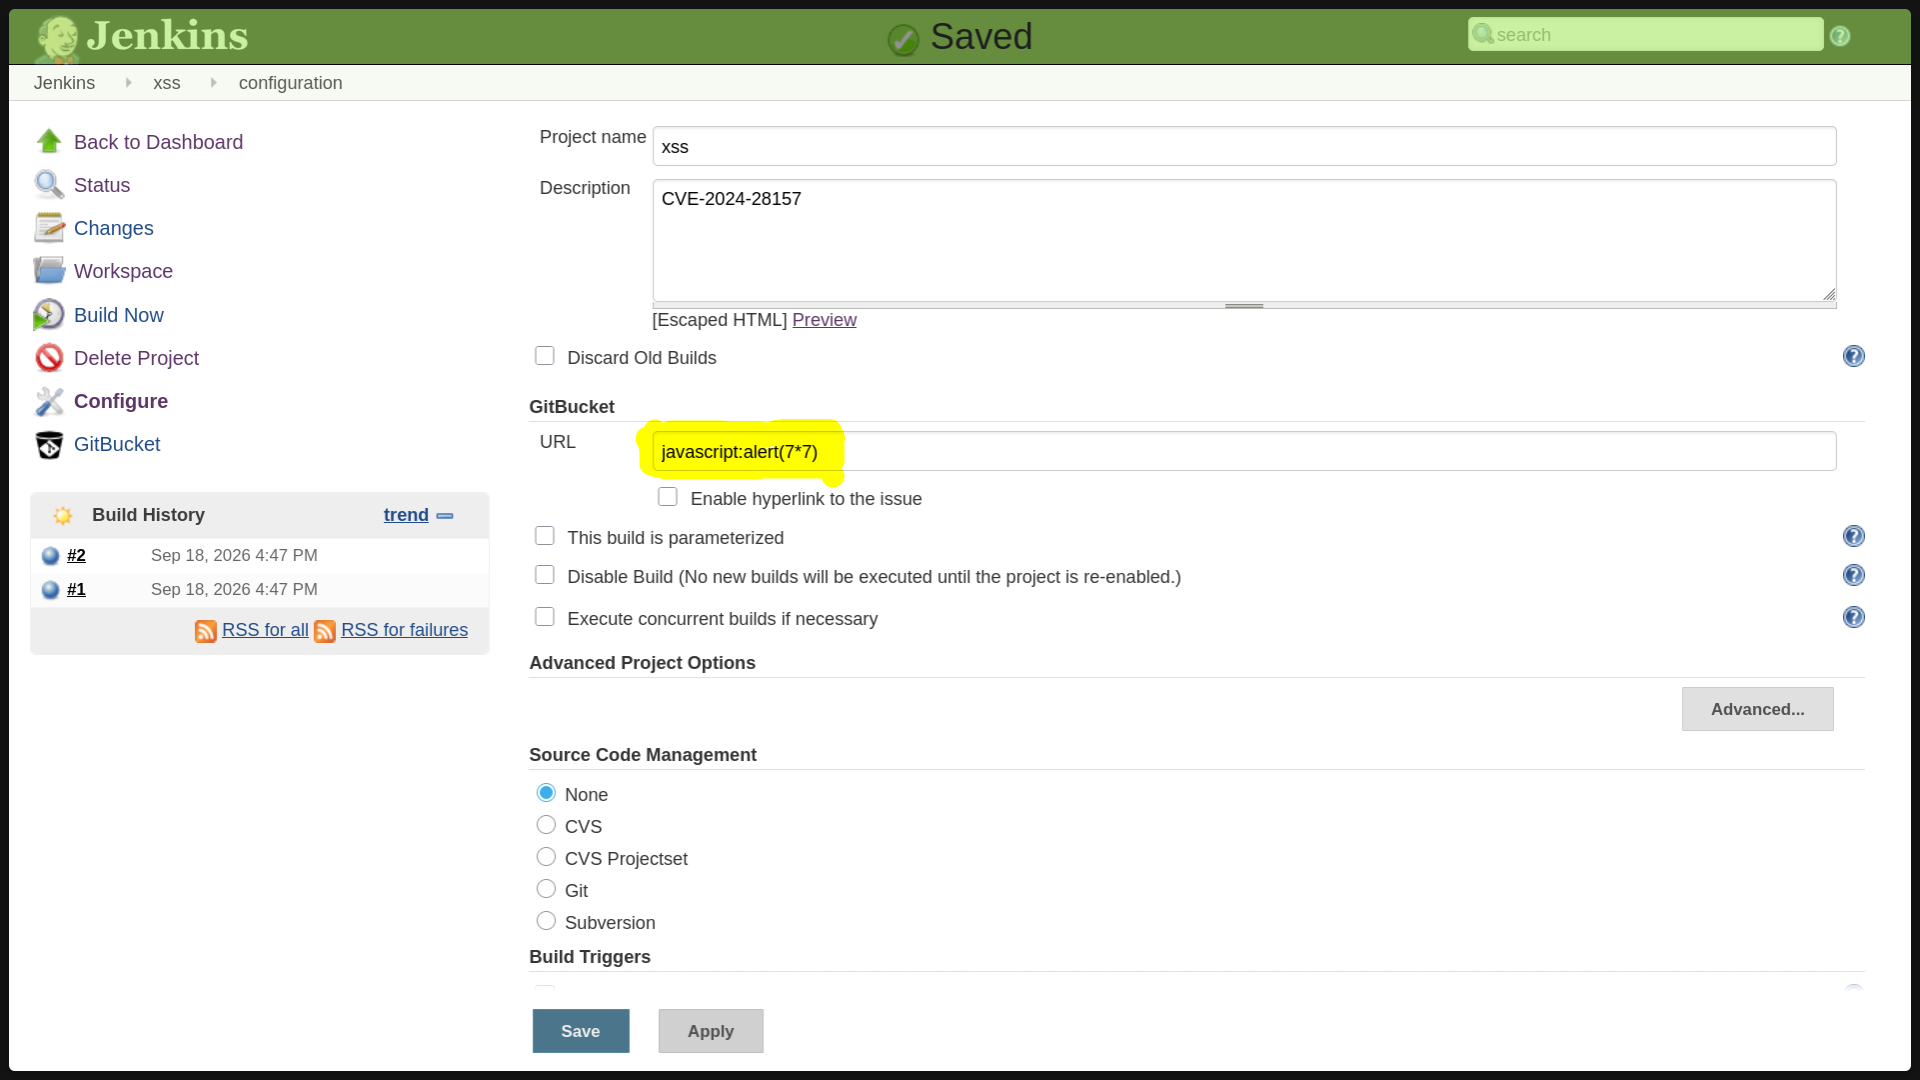Expand breadcrumb arrow after xss
Image resolution: width=1920 pixels, height=1080 pixels.
click(213, 83)
